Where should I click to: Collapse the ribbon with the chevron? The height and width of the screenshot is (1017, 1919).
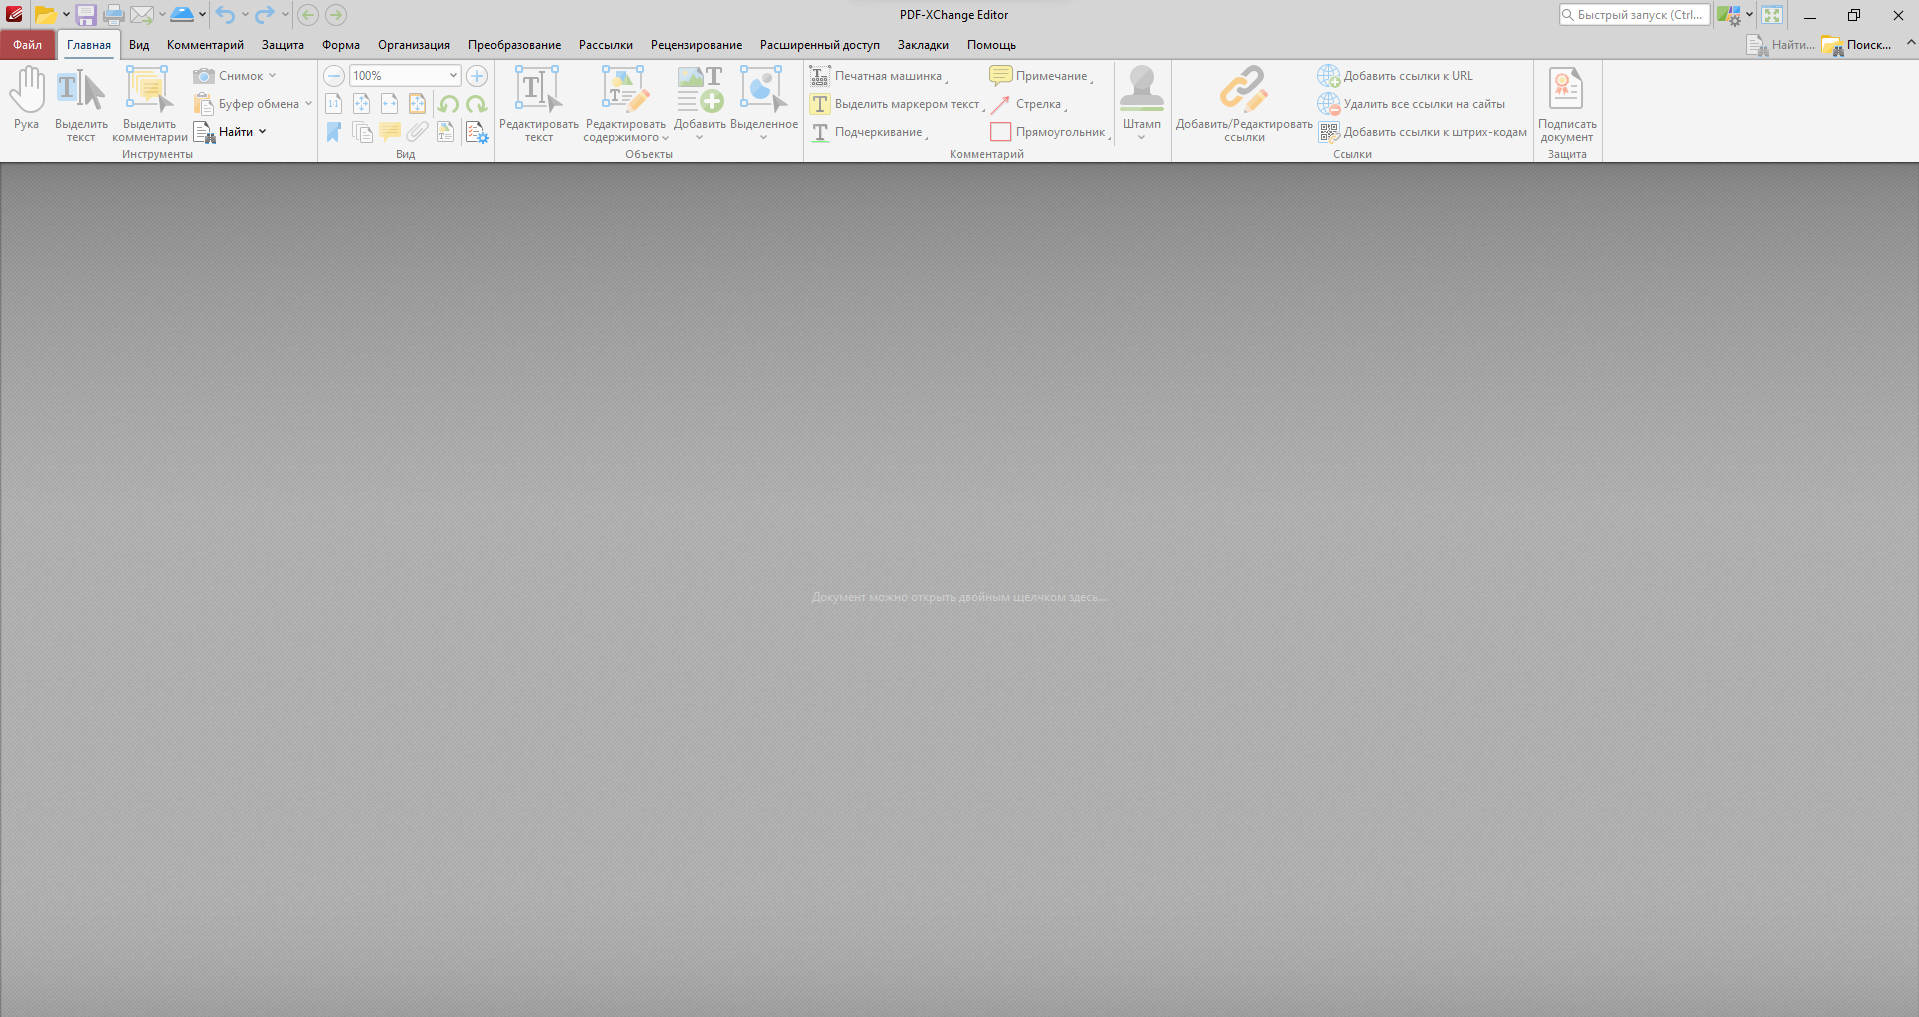point(1911,43)
